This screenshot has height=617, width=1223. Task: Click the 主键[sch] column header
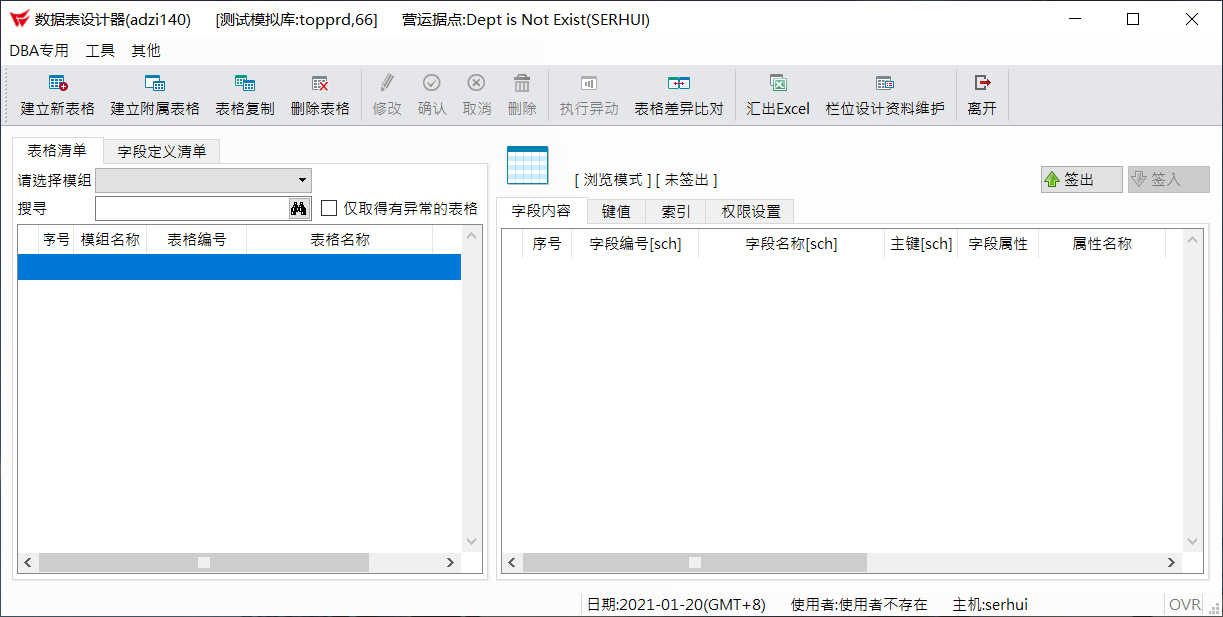point(921,243)
